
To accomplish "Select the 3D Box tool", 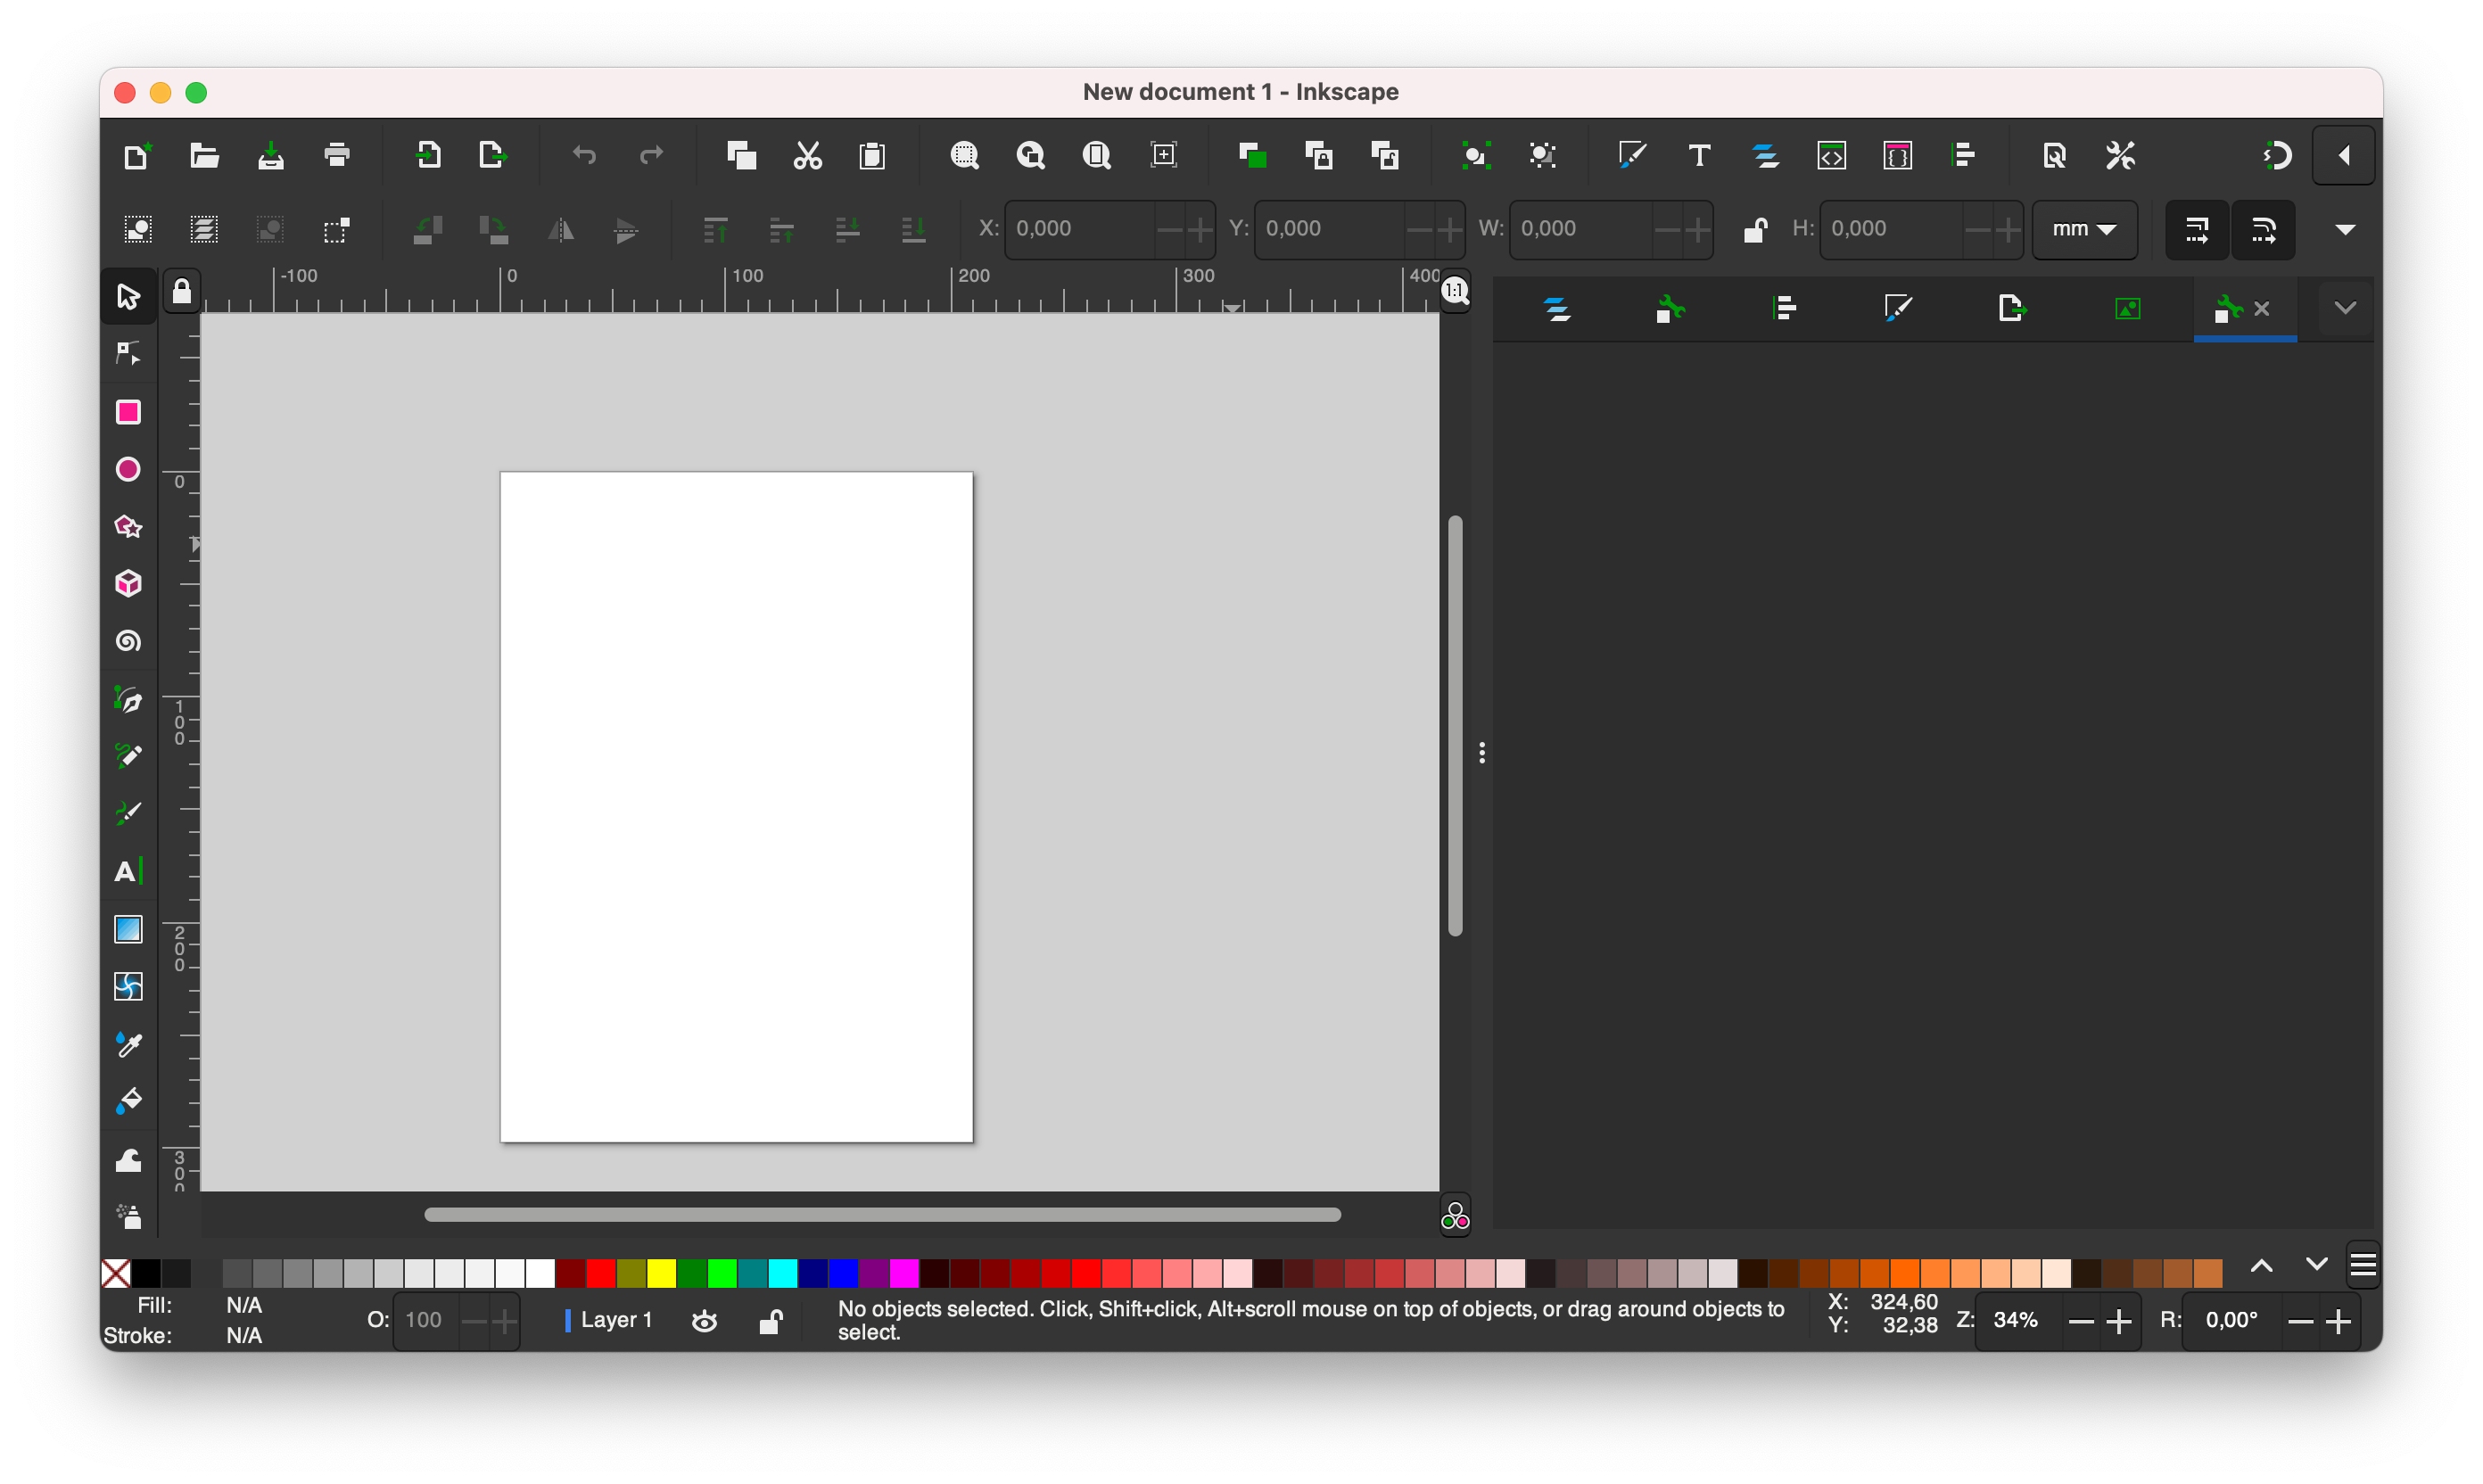I will tap(128, 583).
